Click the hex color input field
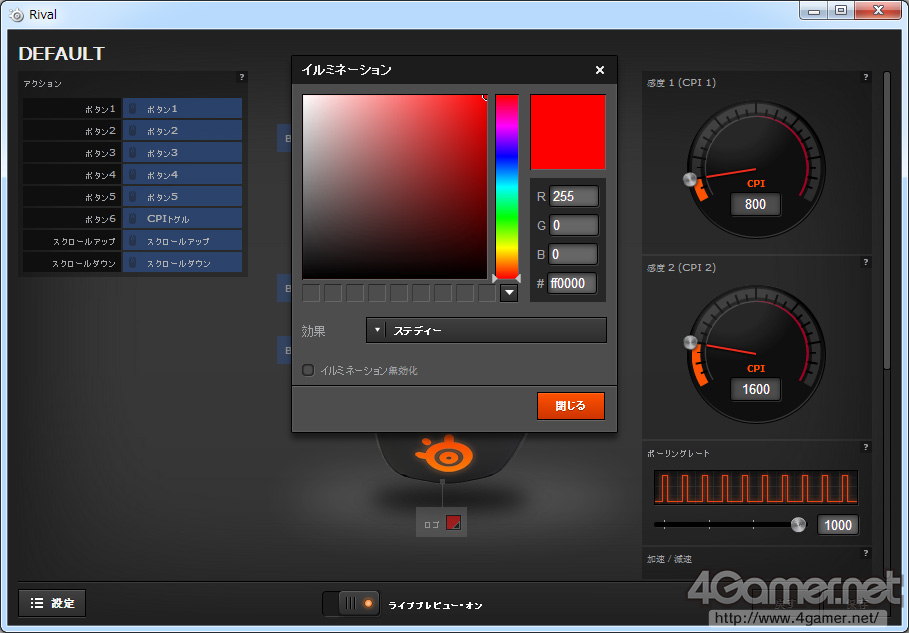Image resolution: width=909 pixels, height=633 pixels. tap(572, 283)
